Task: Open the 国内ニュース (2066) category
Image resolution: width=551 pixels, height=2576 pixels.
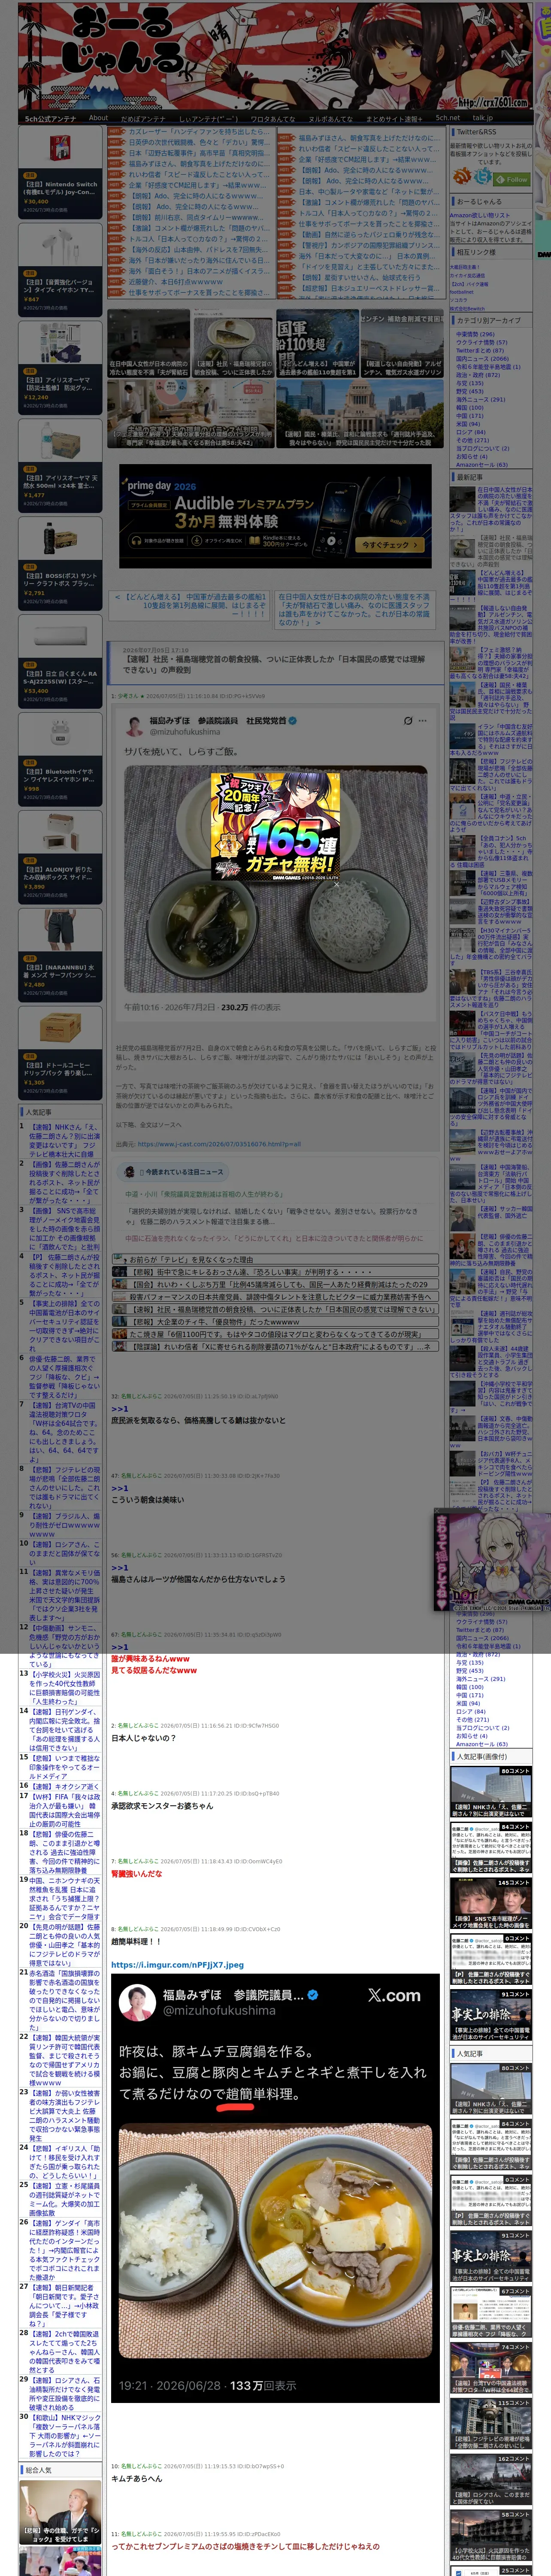Action: (x=482, y=359)
